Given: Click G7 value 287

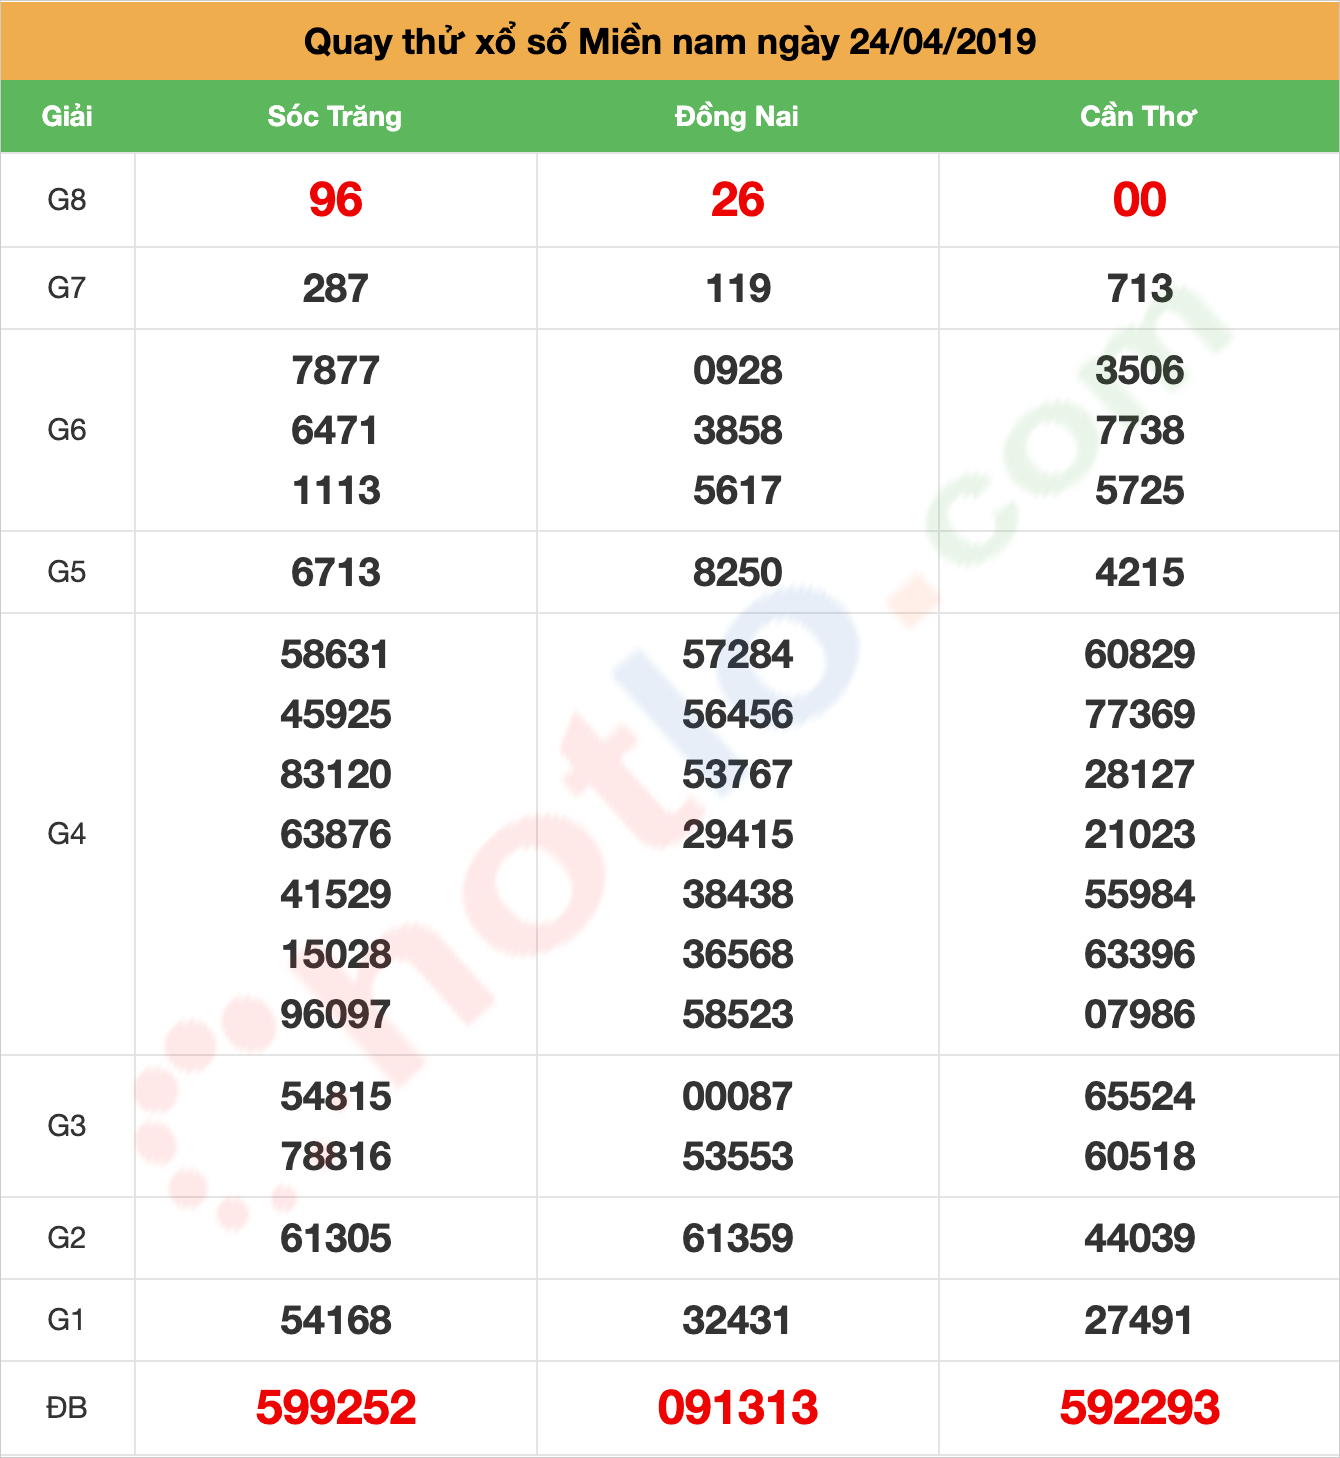Looking at the screenshot, I should (335, 289).
